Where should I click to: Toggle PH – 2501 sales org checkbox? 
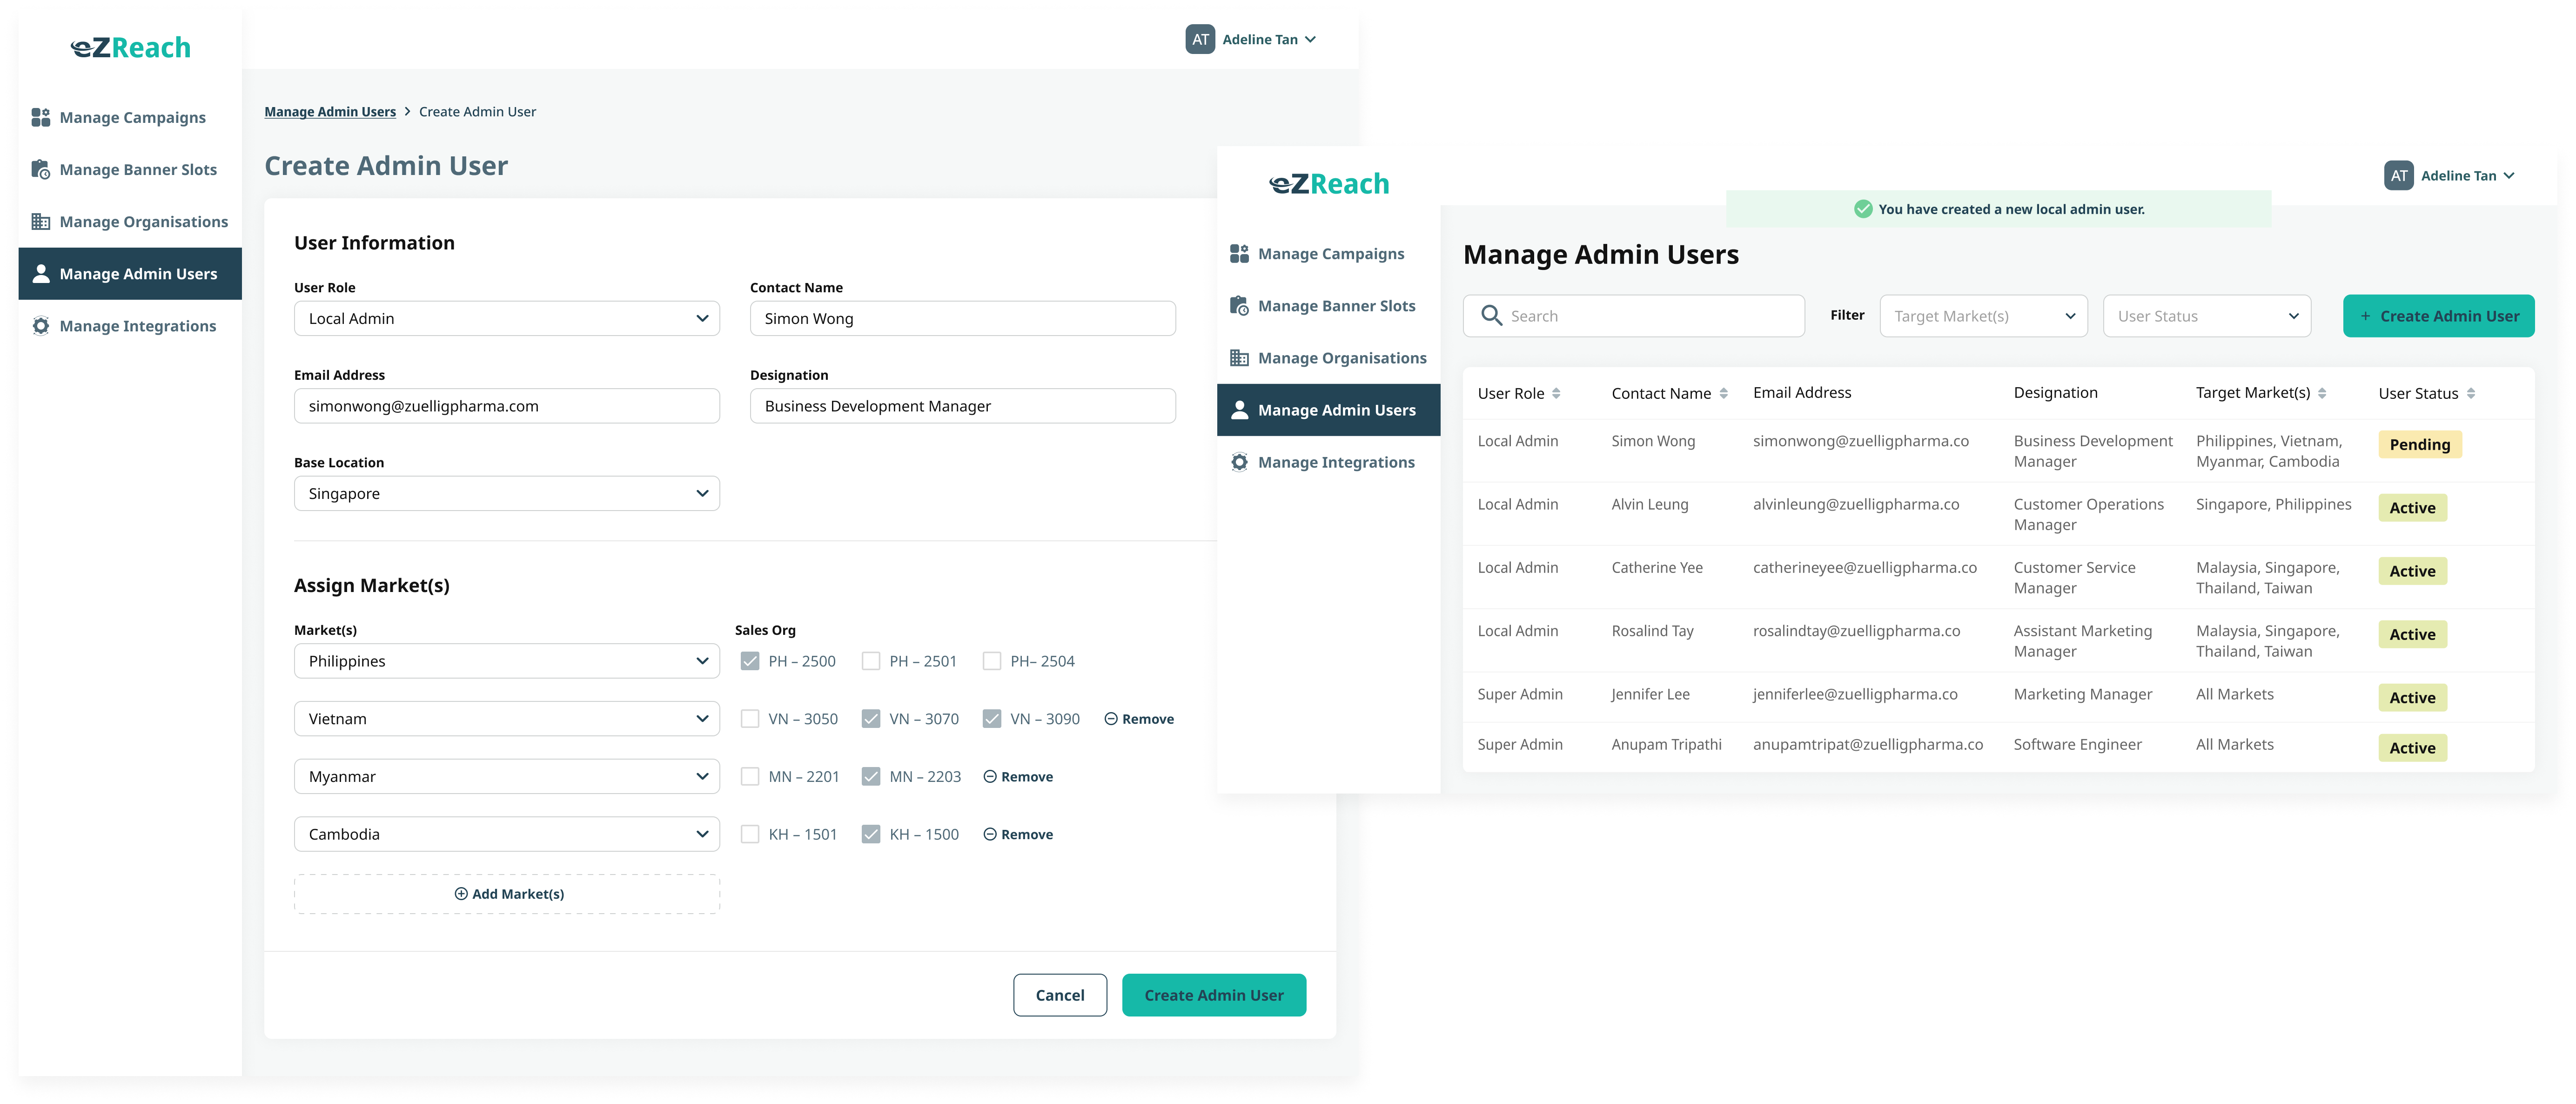click(871, 661)
